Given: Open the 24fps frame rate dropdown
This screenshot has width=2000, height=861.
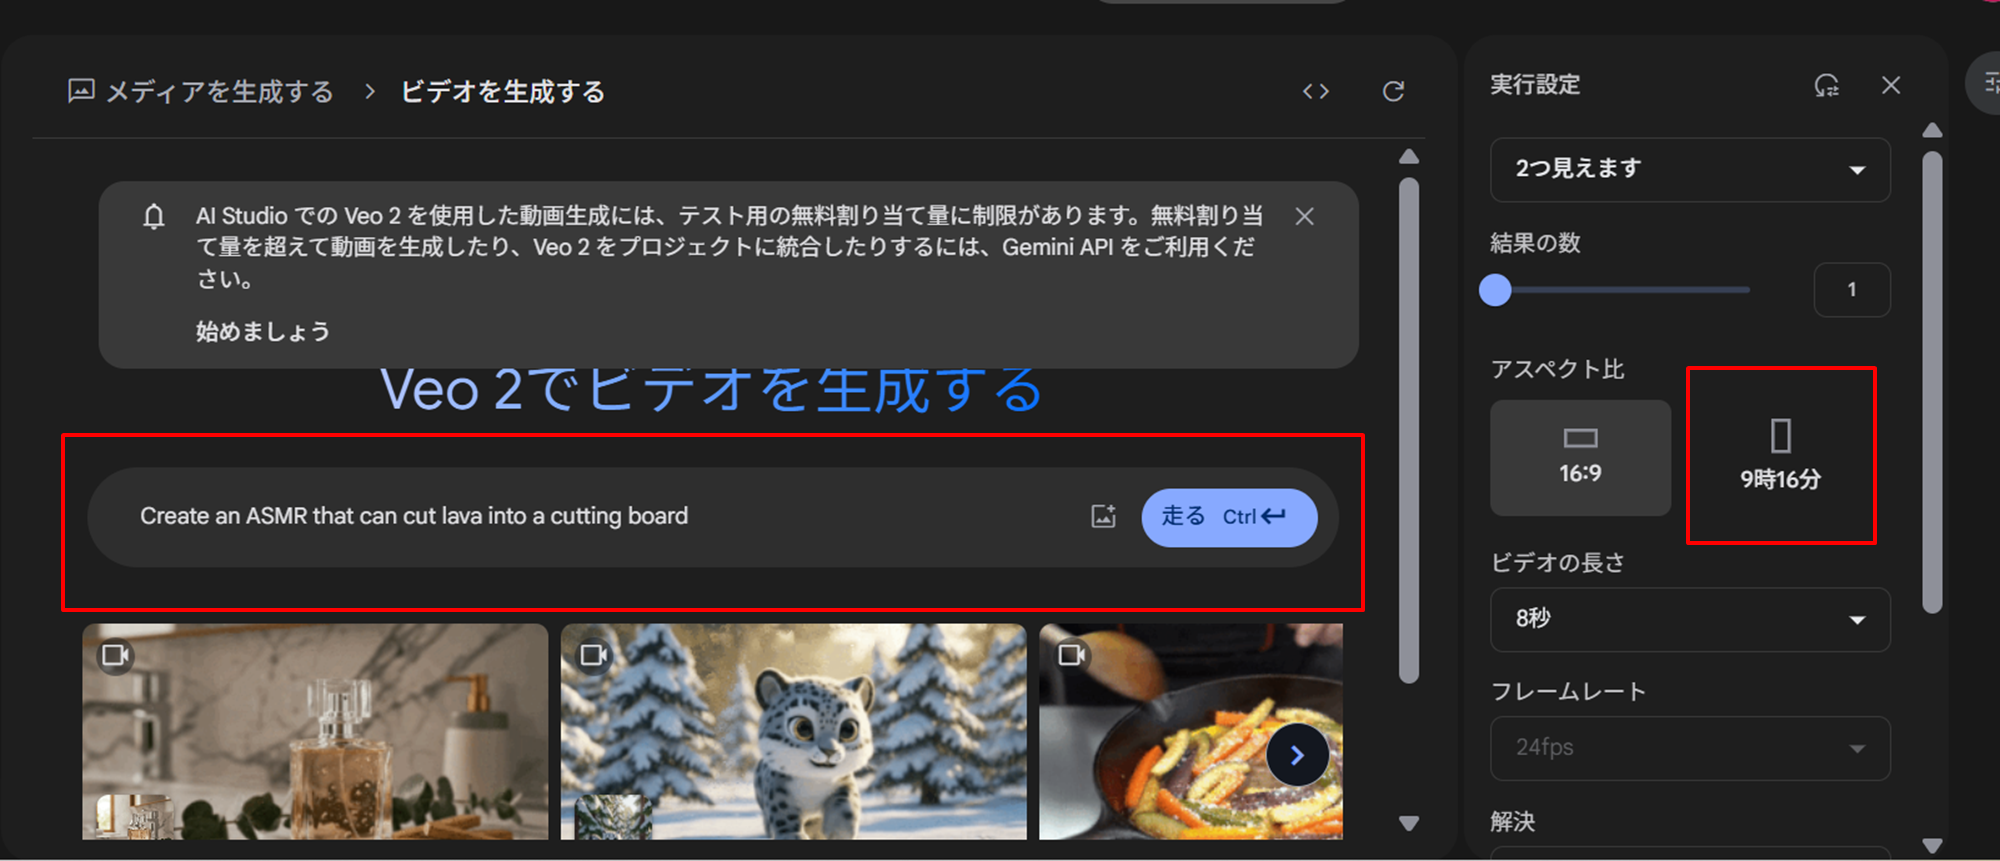Looking at the screenshot, I should pyautogui.click(x=1690, y=748).
